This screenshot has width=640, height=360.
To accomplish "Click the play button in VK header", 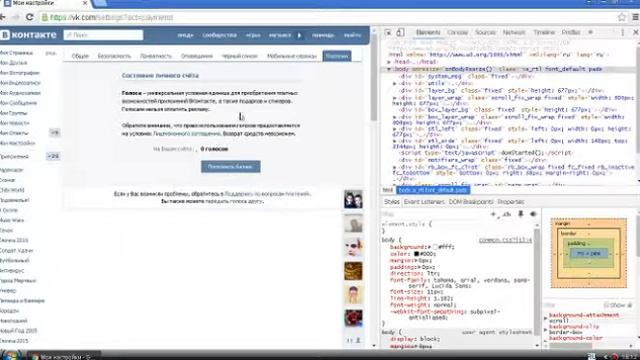I will pyautogui.click(x=299, y=36).
